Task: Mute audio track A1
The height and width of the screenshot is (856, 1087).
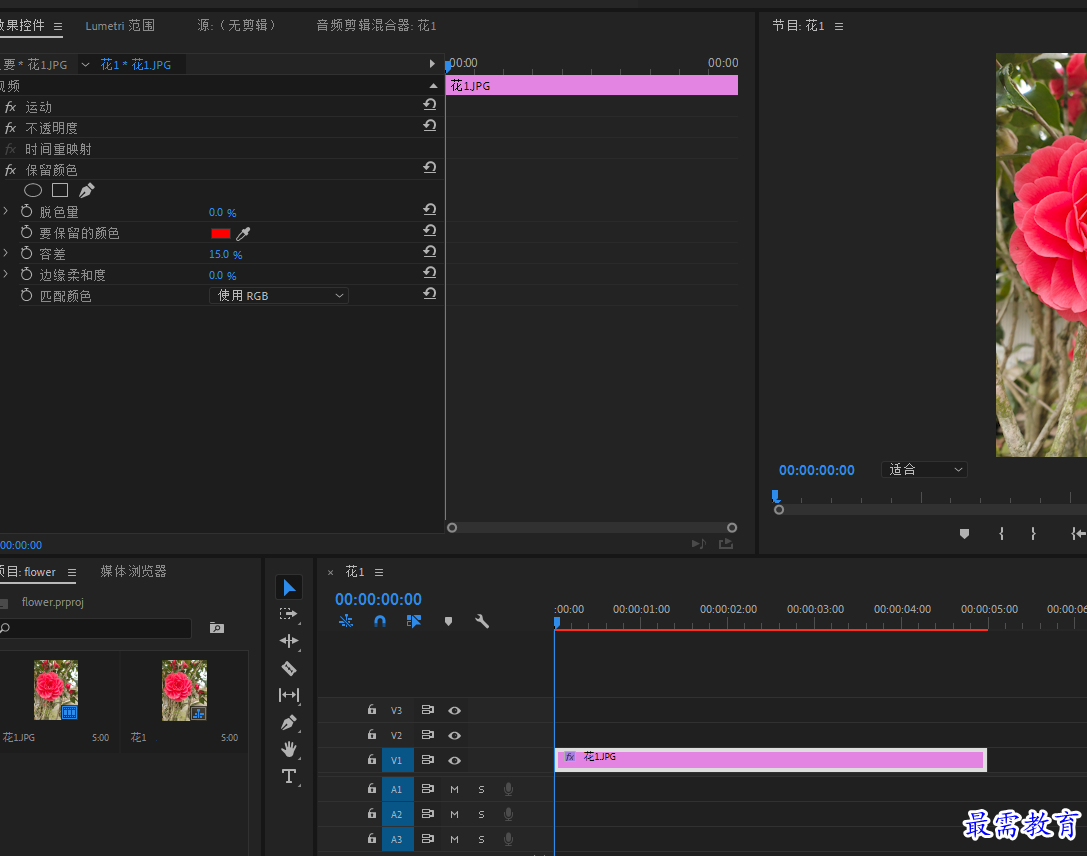Action: pos(455,789)
